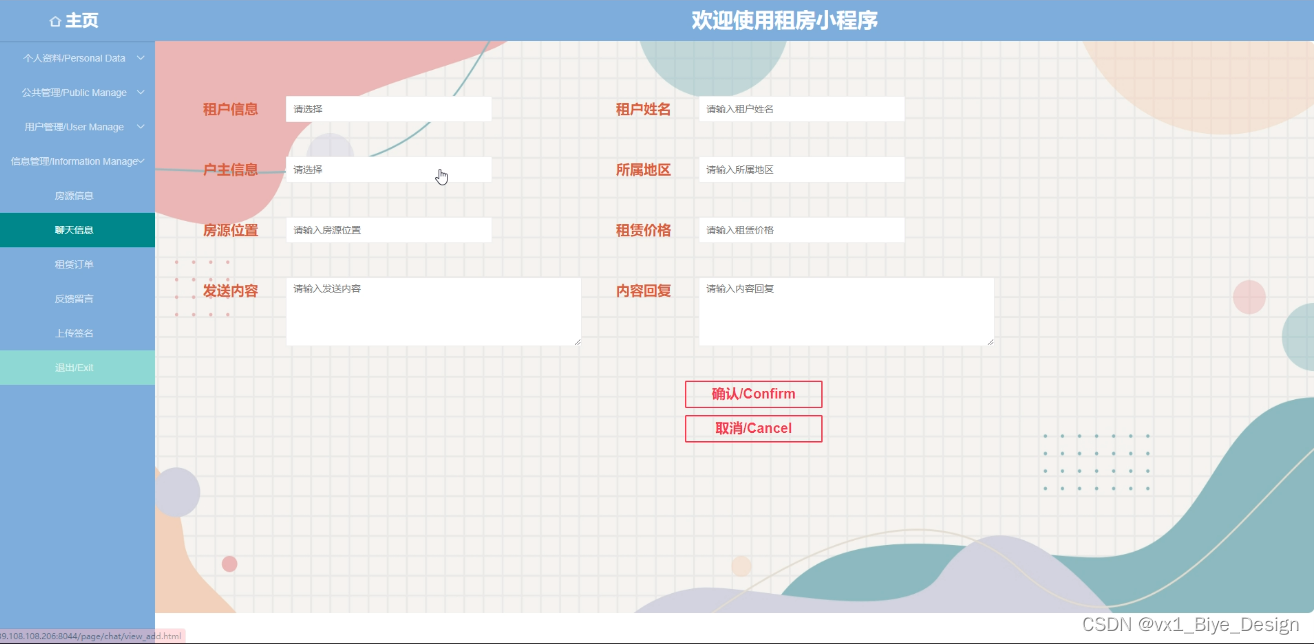Expand the 用户管理/User Manage menu
Viewport: 1314px width, 644px height.
point(77,126)
